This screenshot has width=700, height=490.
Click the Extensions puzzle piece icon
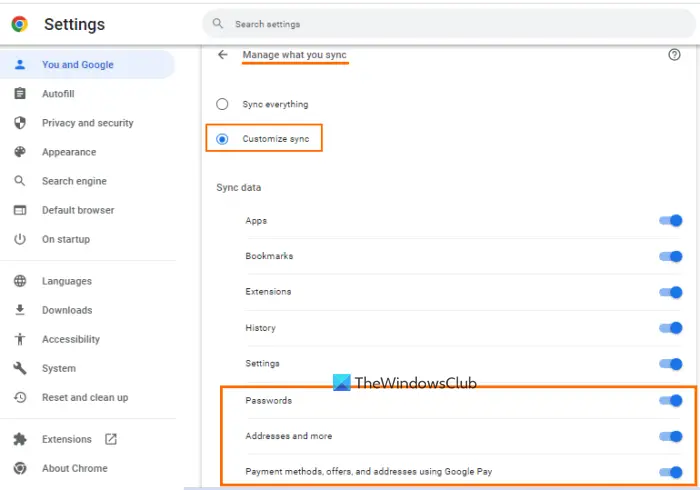20,439
